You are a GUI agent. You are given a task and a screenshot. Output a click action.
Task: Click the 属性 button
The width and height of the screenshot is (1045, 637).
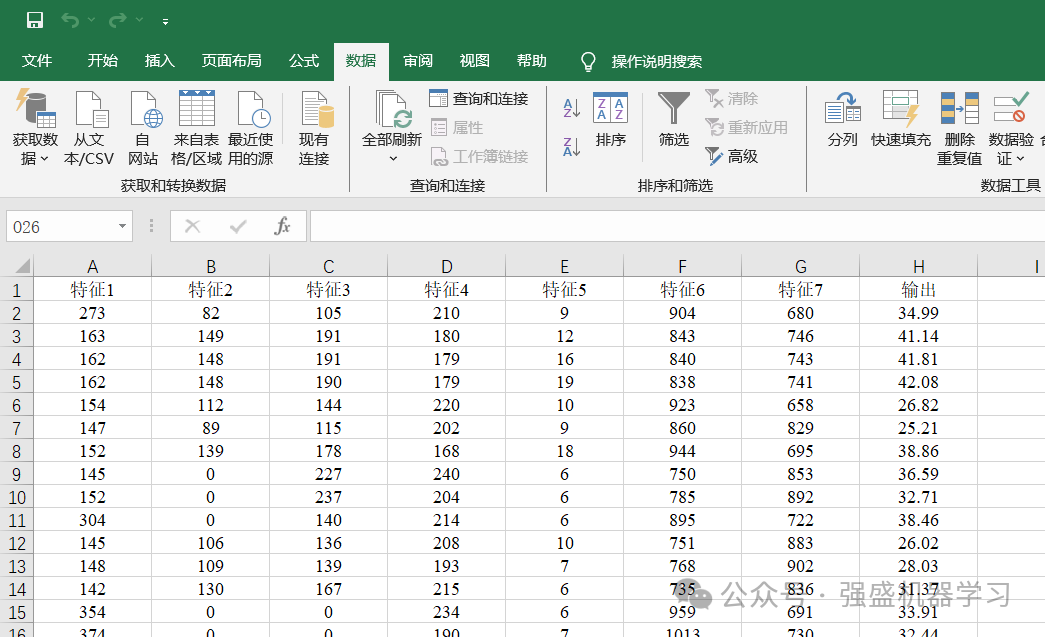coord(457,127)
